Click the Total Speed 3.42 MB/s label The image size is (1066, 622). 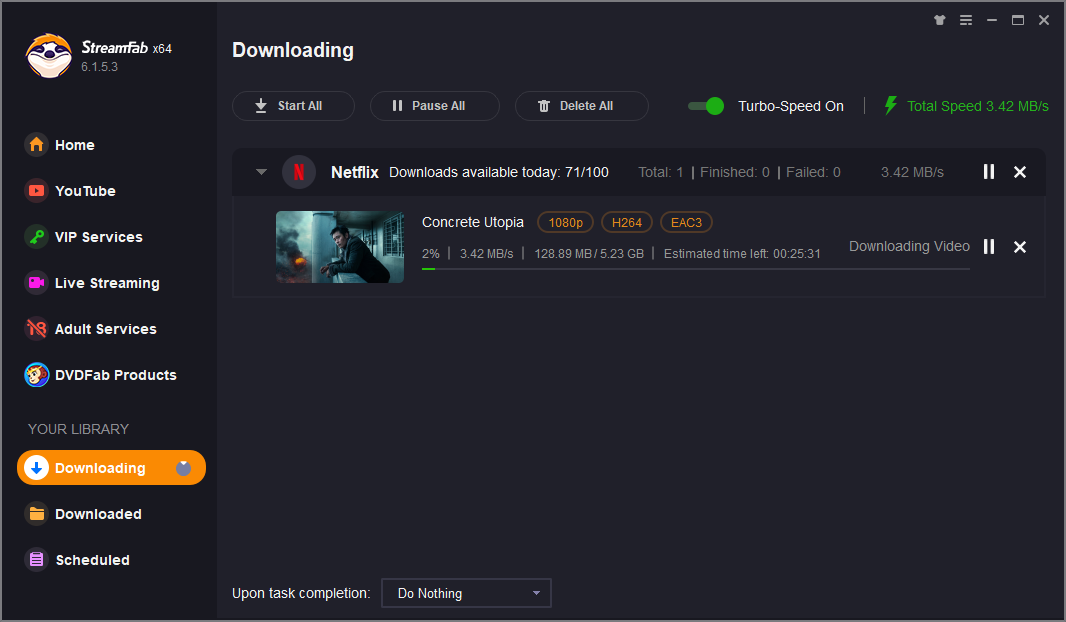tap(978, 106)
